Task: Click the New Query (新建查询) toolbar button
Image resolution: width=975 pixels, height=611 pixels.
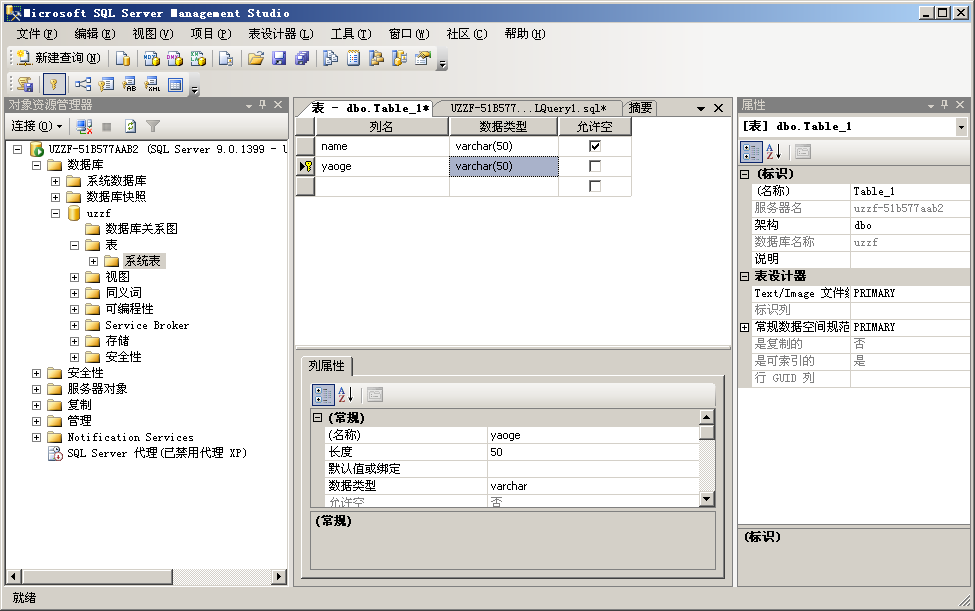Action: (x=58, y=58)
